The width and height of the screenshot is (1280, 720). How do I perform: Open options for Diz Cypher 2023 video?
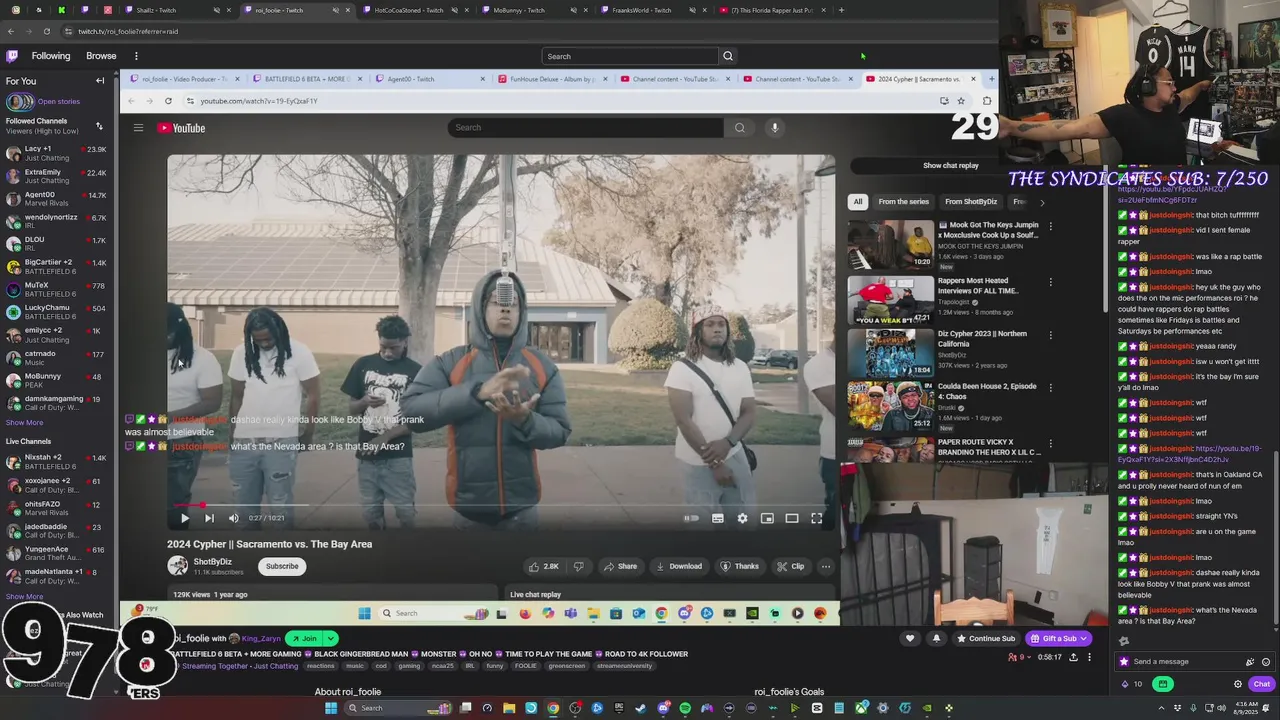[x=1050, y=336]
